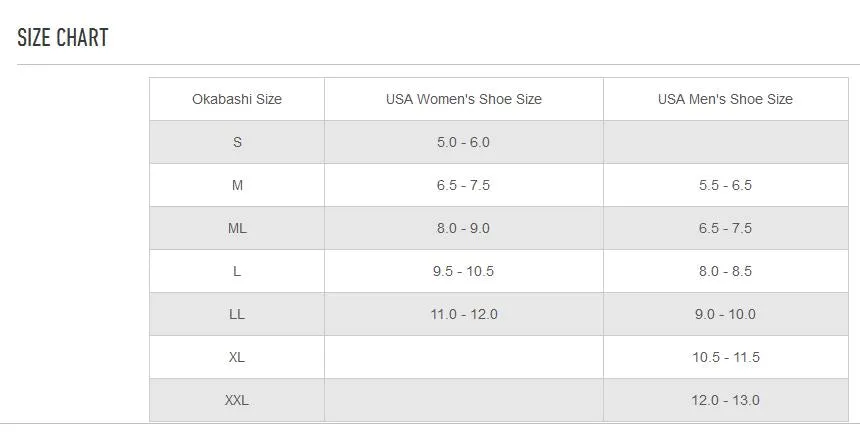This screenshot has width=860, height=446.
Task: Select women's 6.5 - 7.5 in M row
Action: [x=464, y=185]
